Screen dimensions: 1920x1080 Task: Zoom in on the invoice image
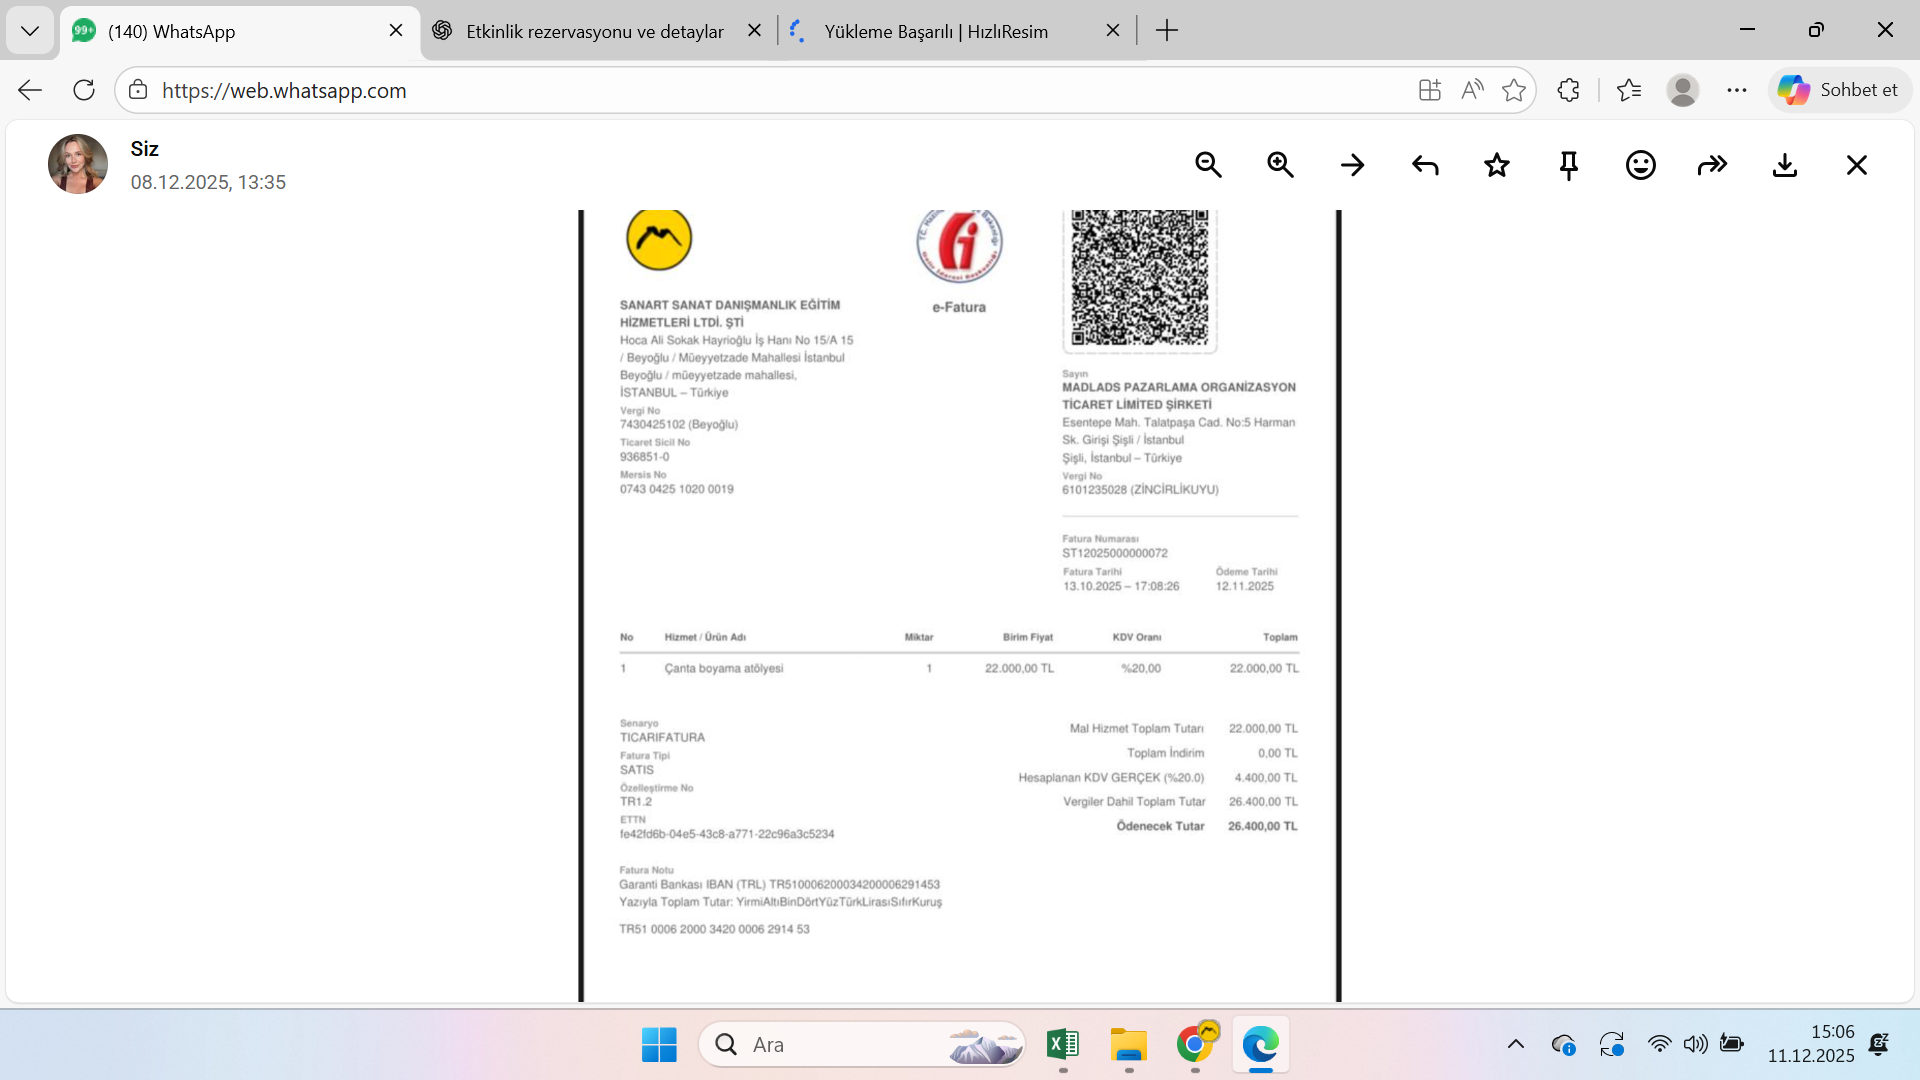pyautogui.click(x=1280, y=165)
